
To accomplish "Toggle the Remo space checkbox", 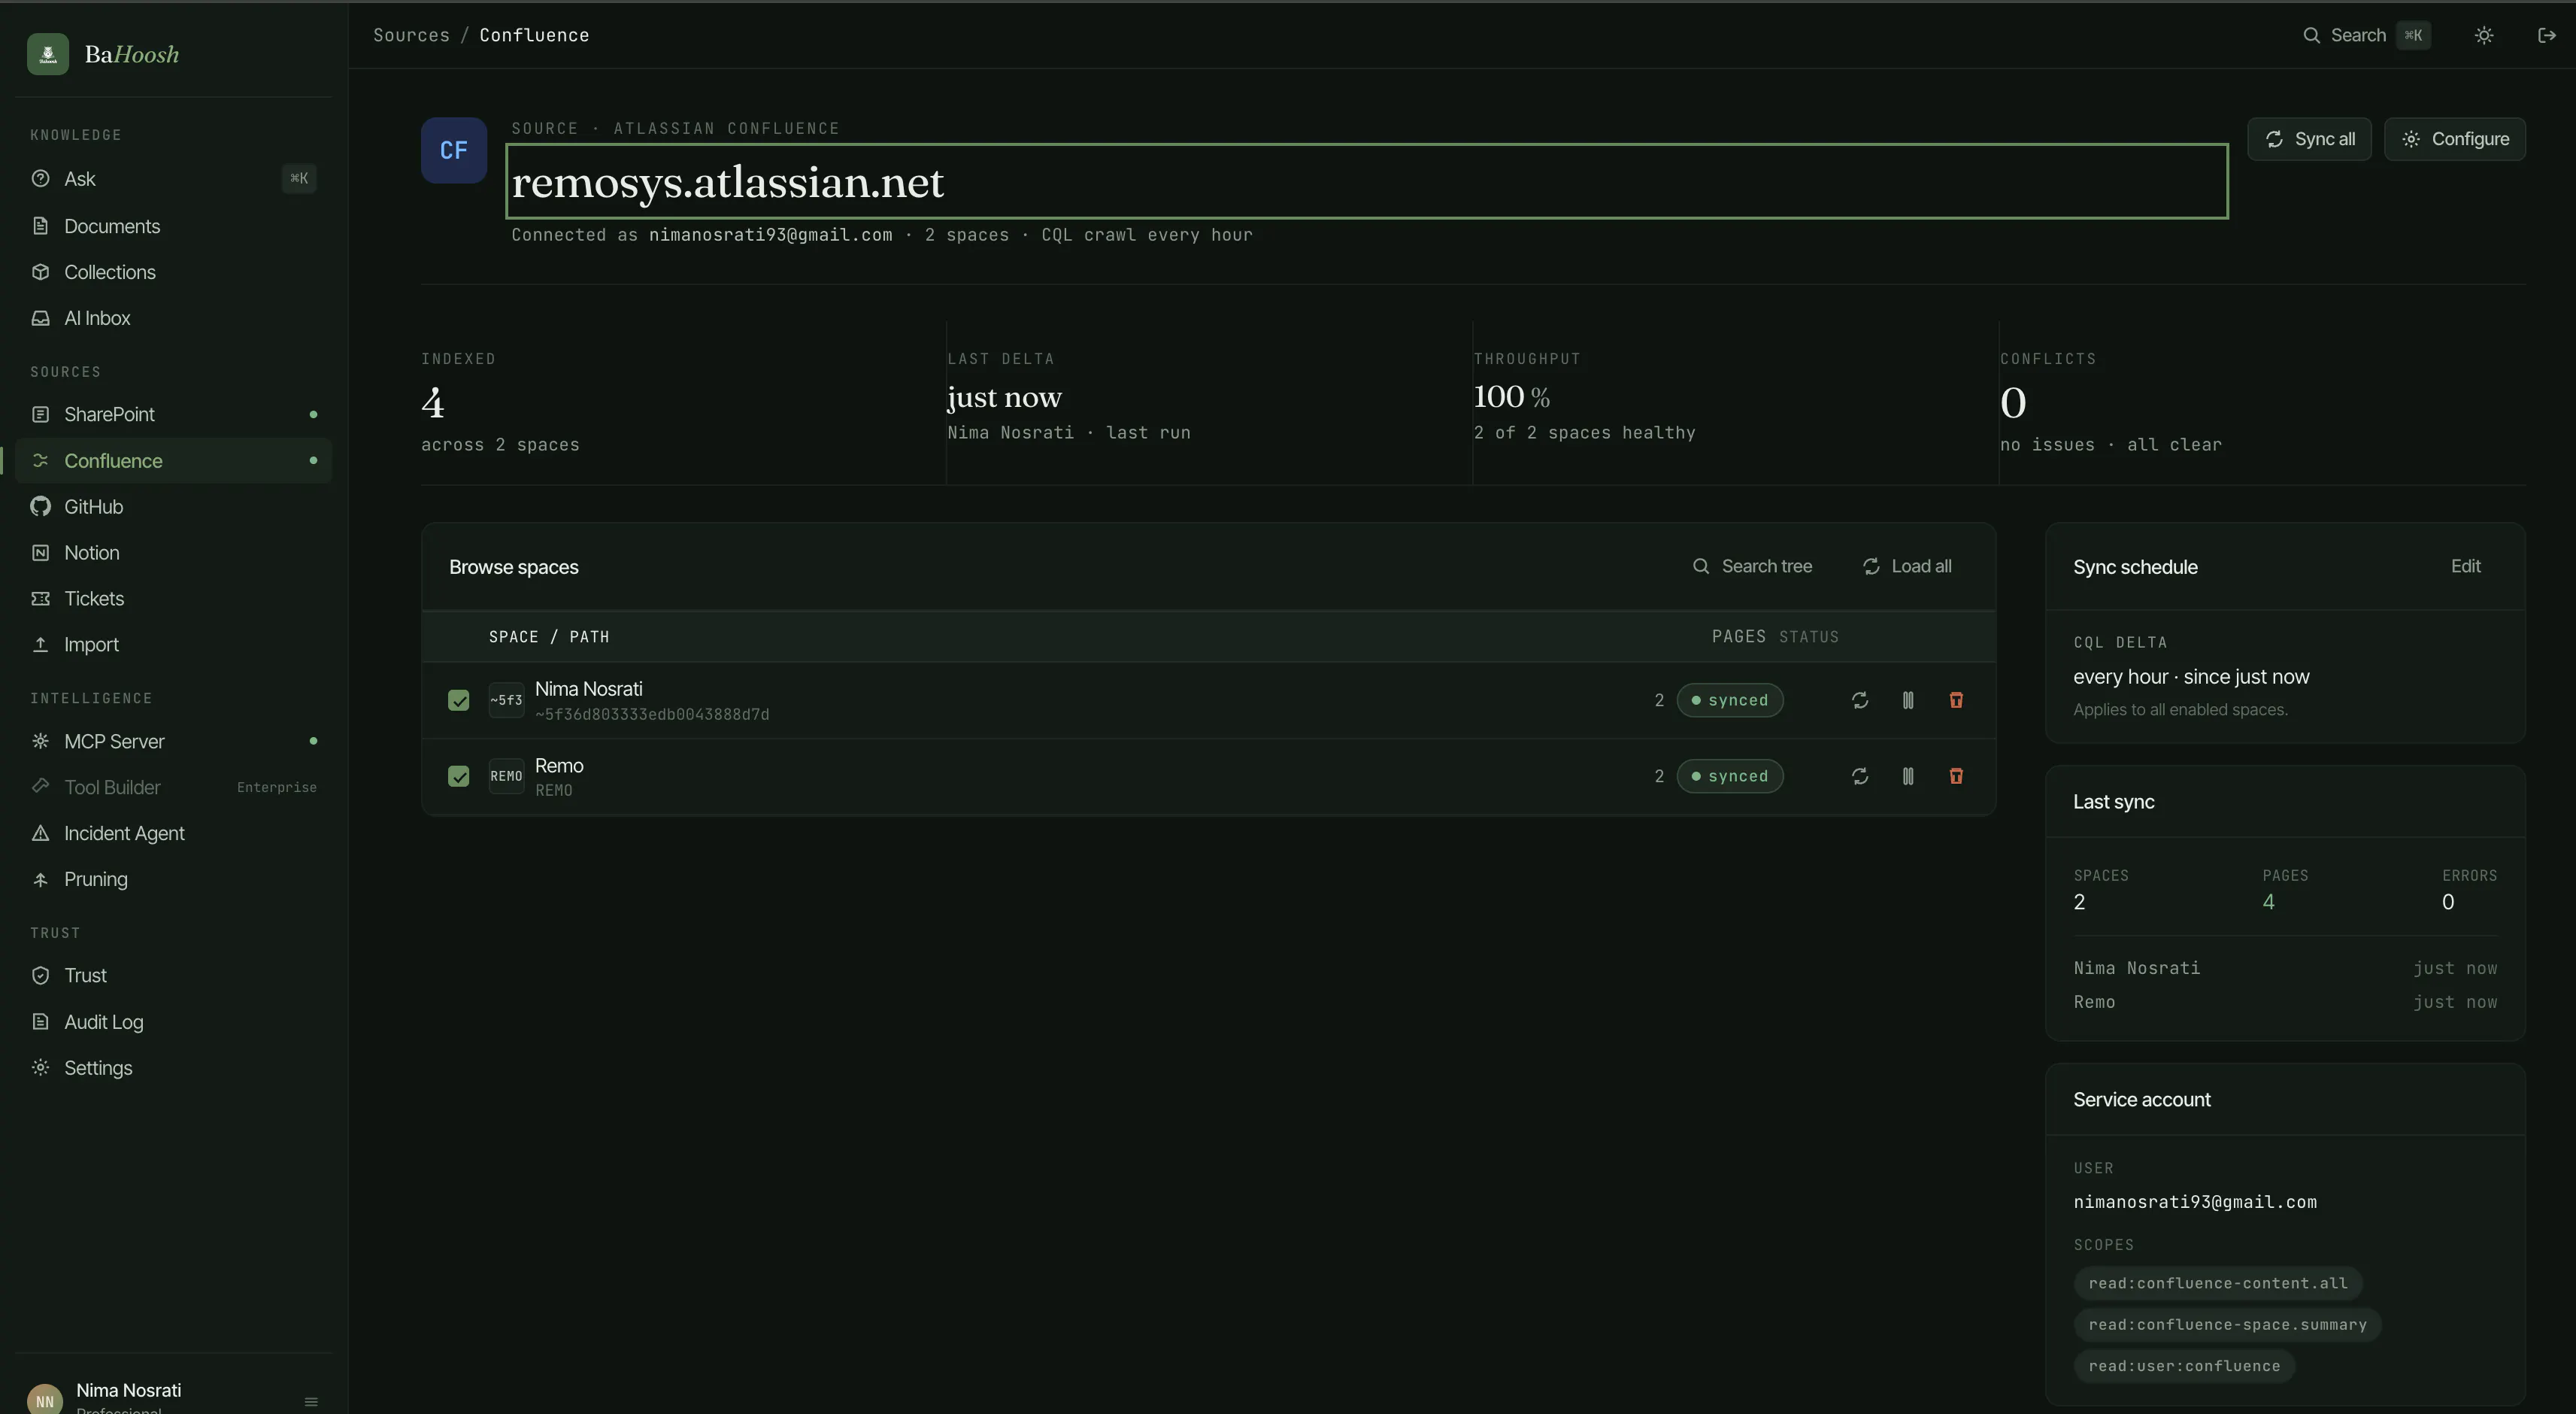I will click(459, 776).
